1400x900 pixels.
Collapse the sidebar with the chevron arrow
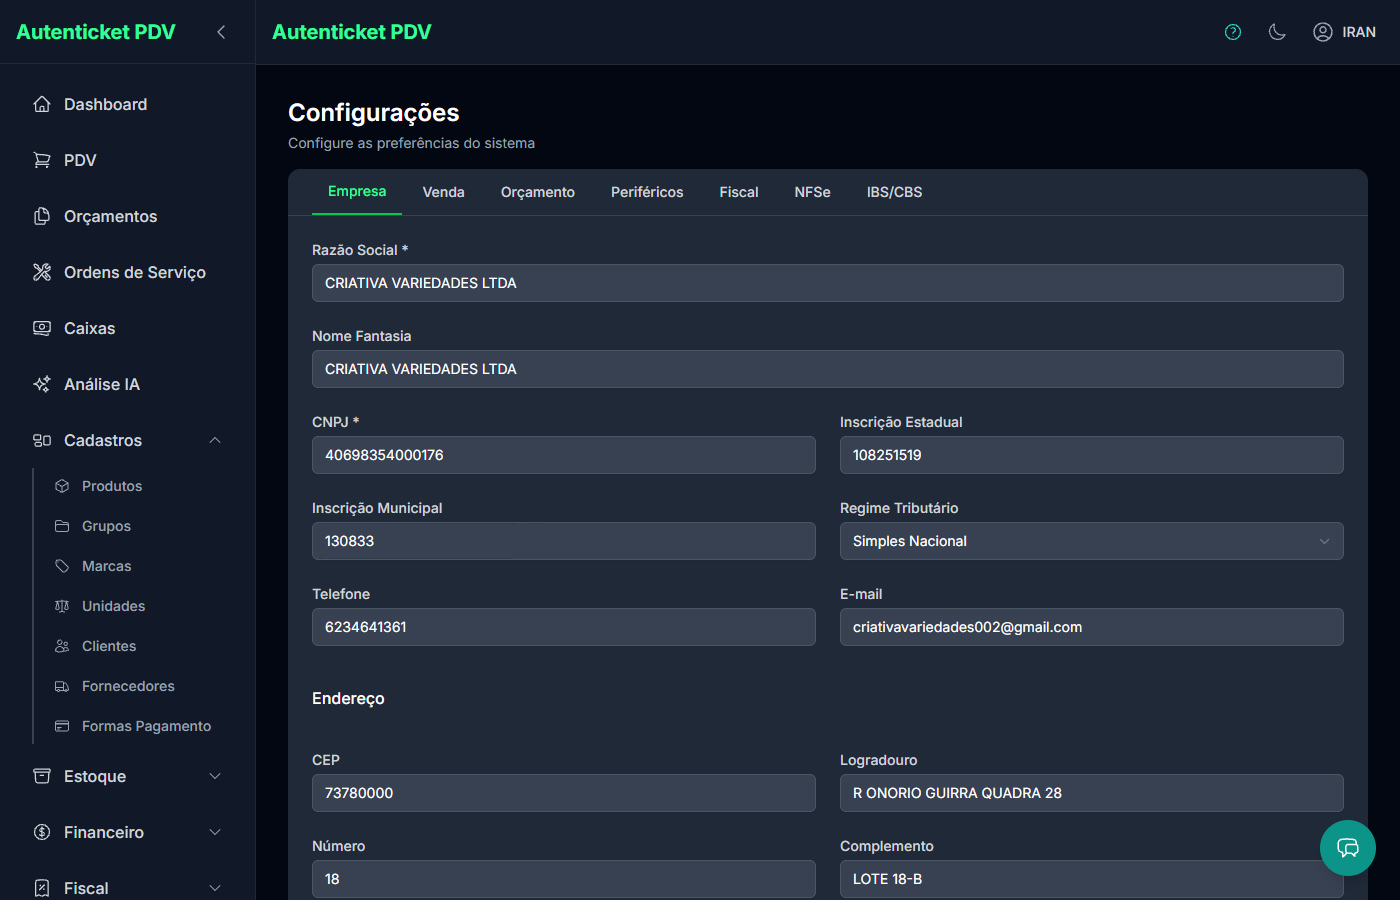click(220, 30)
